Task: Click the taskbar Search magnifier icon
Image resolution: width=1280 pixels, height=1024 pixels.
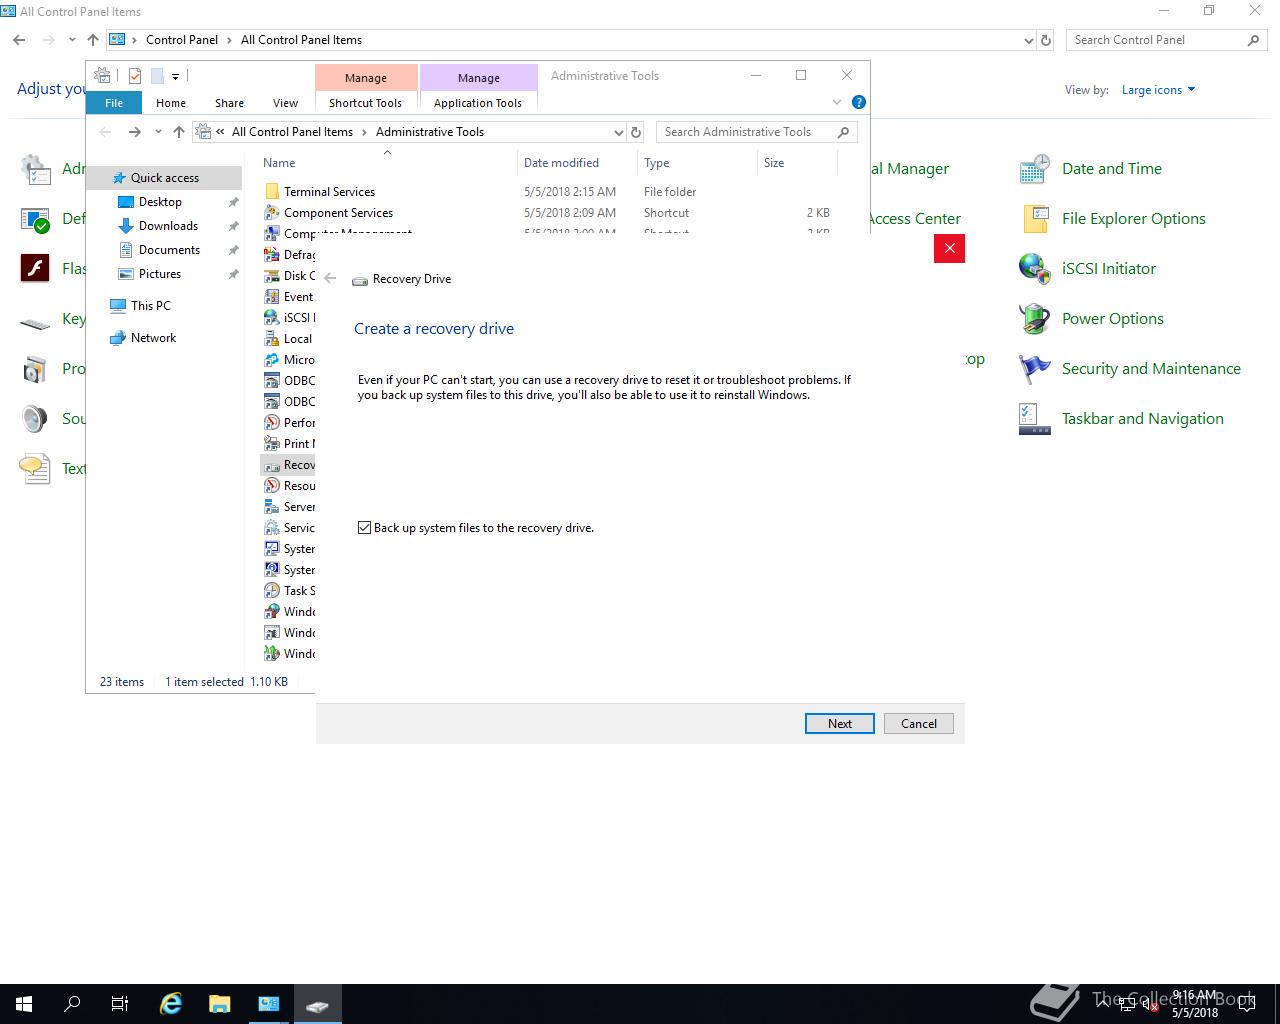Action: click(72, 1004)
